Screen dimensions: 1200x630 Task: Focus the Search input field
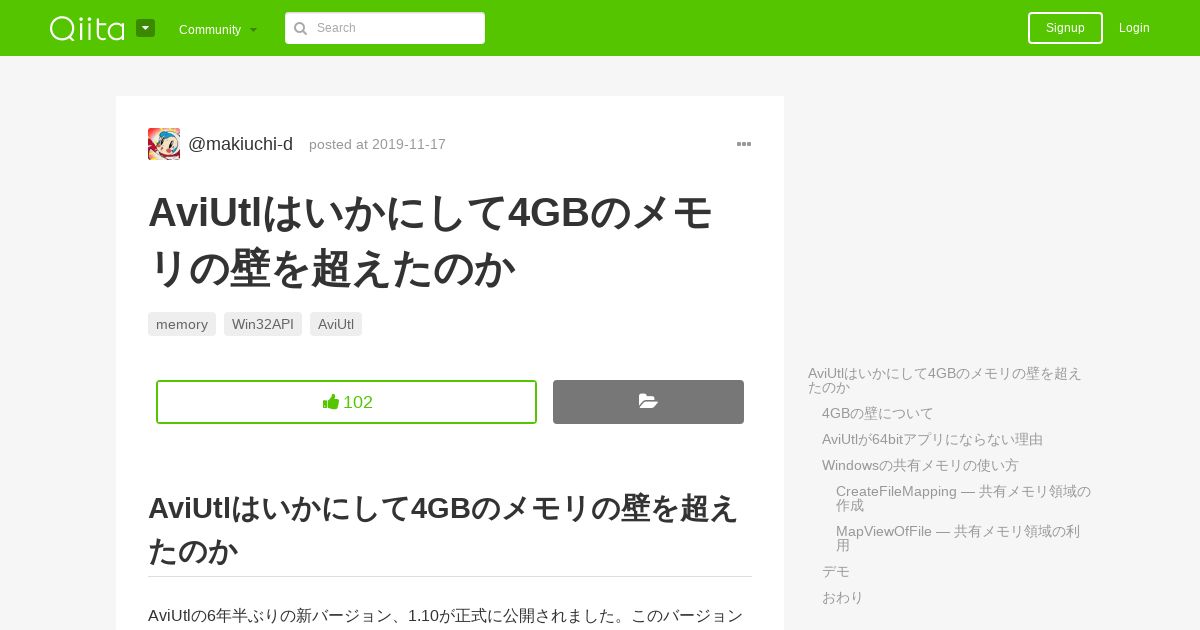tap(385, 28)
